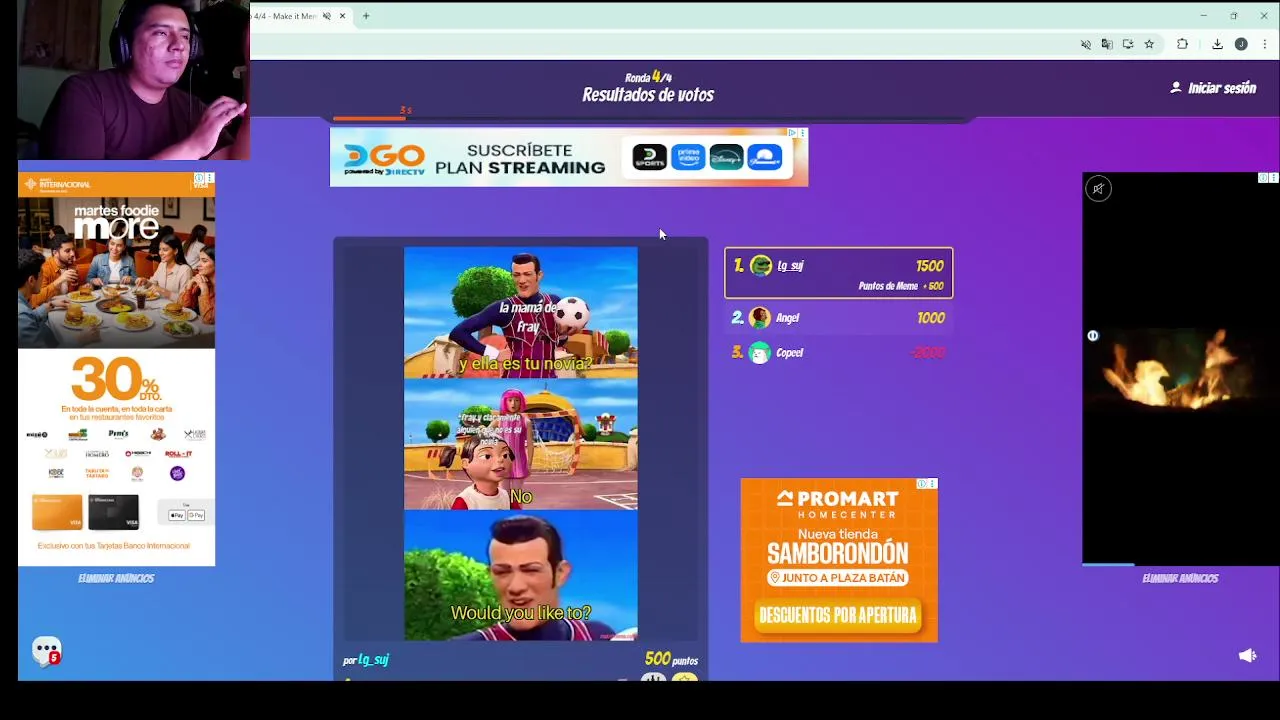The width and height of the screenshot is (1280, 720).
Task: Open the browser profile avatar
Action: 1241,44
